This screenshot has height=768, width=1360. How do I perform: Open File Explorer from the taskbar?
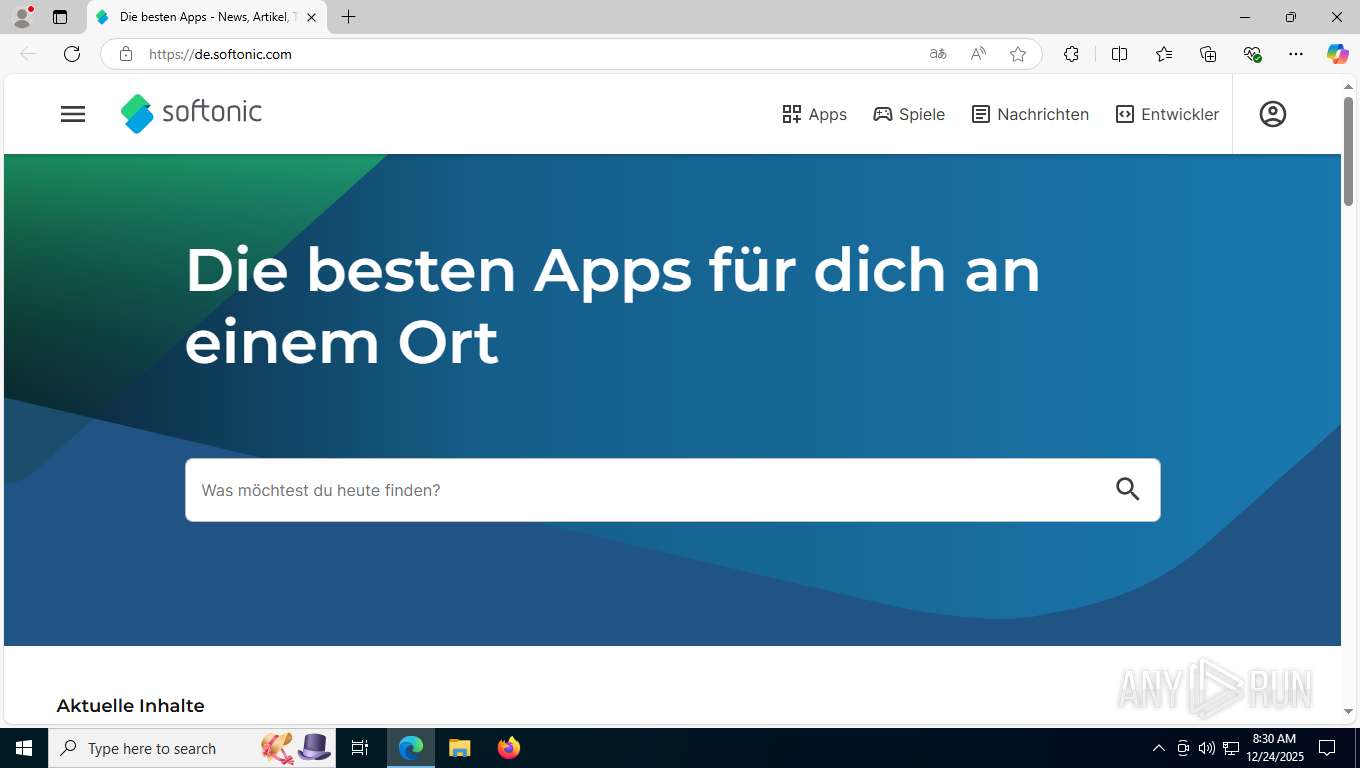coord(460,748)
